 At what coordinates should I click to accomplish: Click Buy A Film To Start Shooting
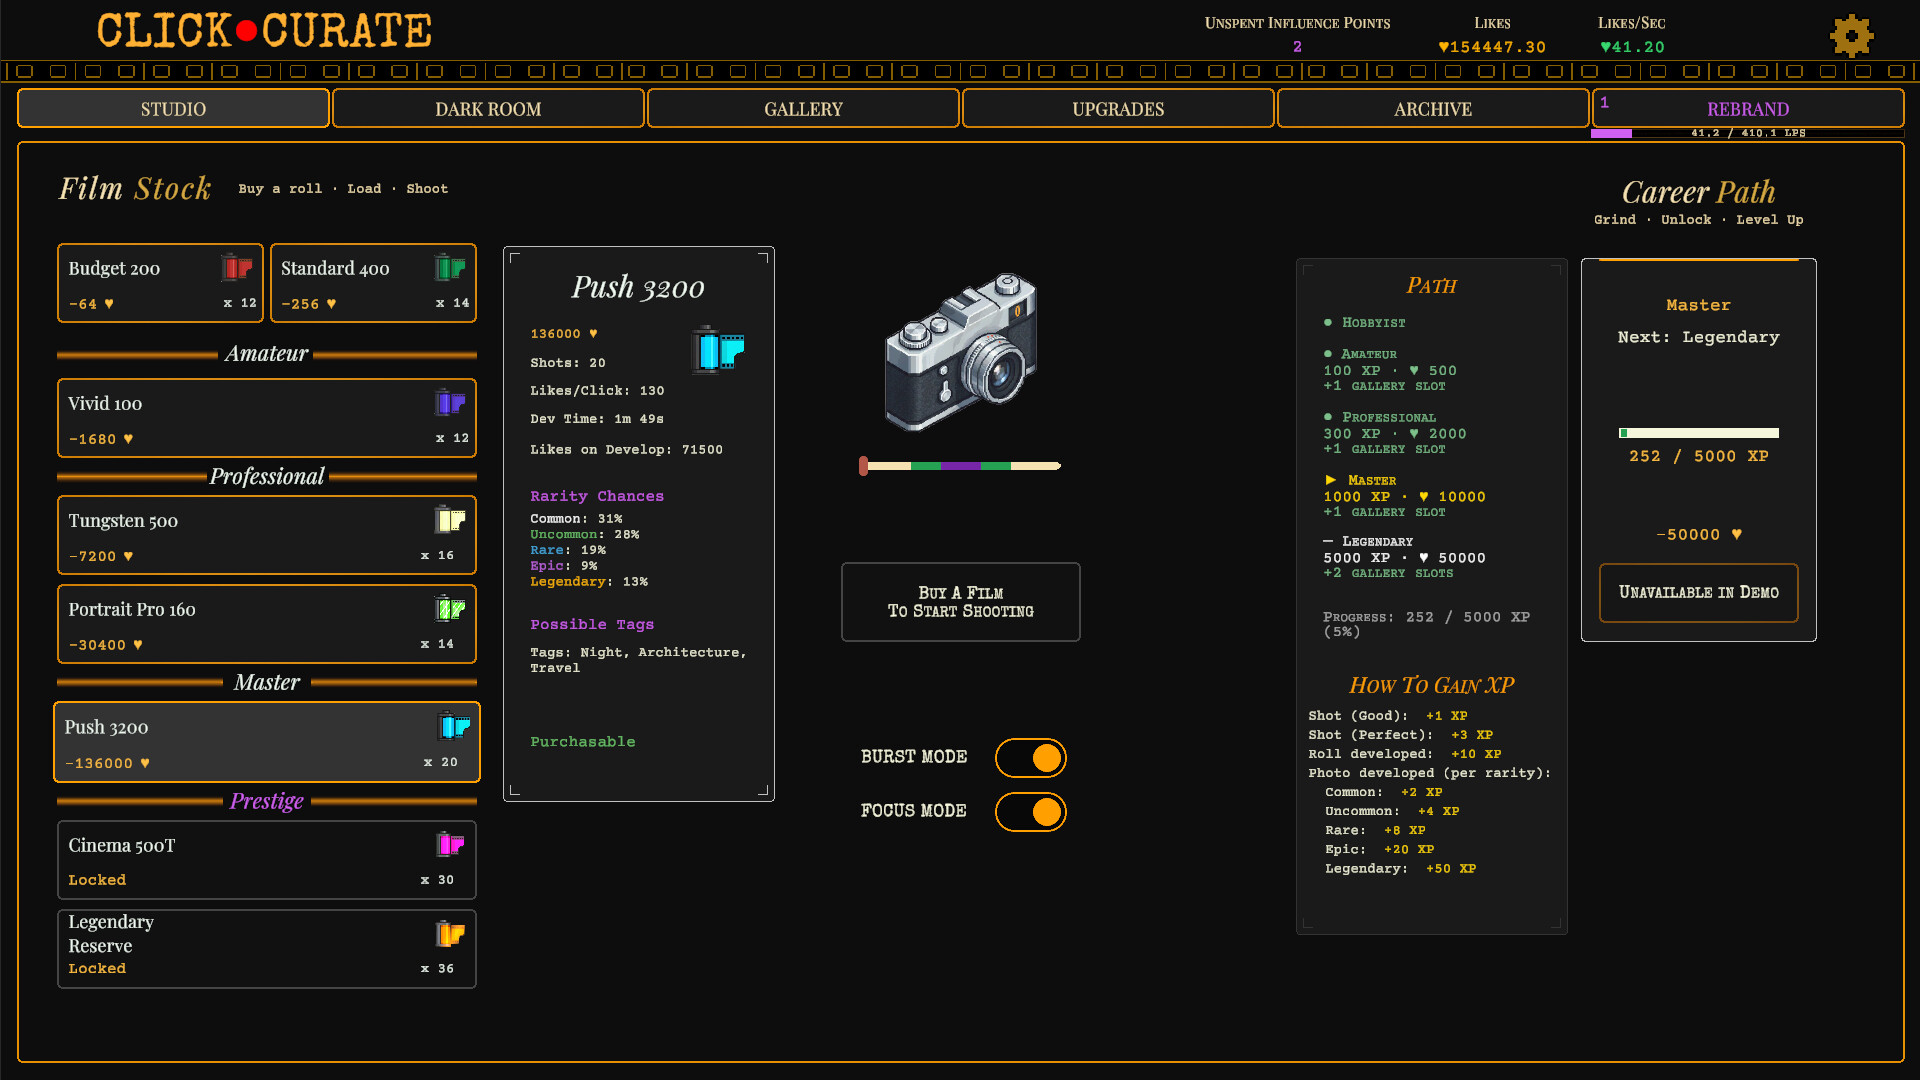pos(961,602)
